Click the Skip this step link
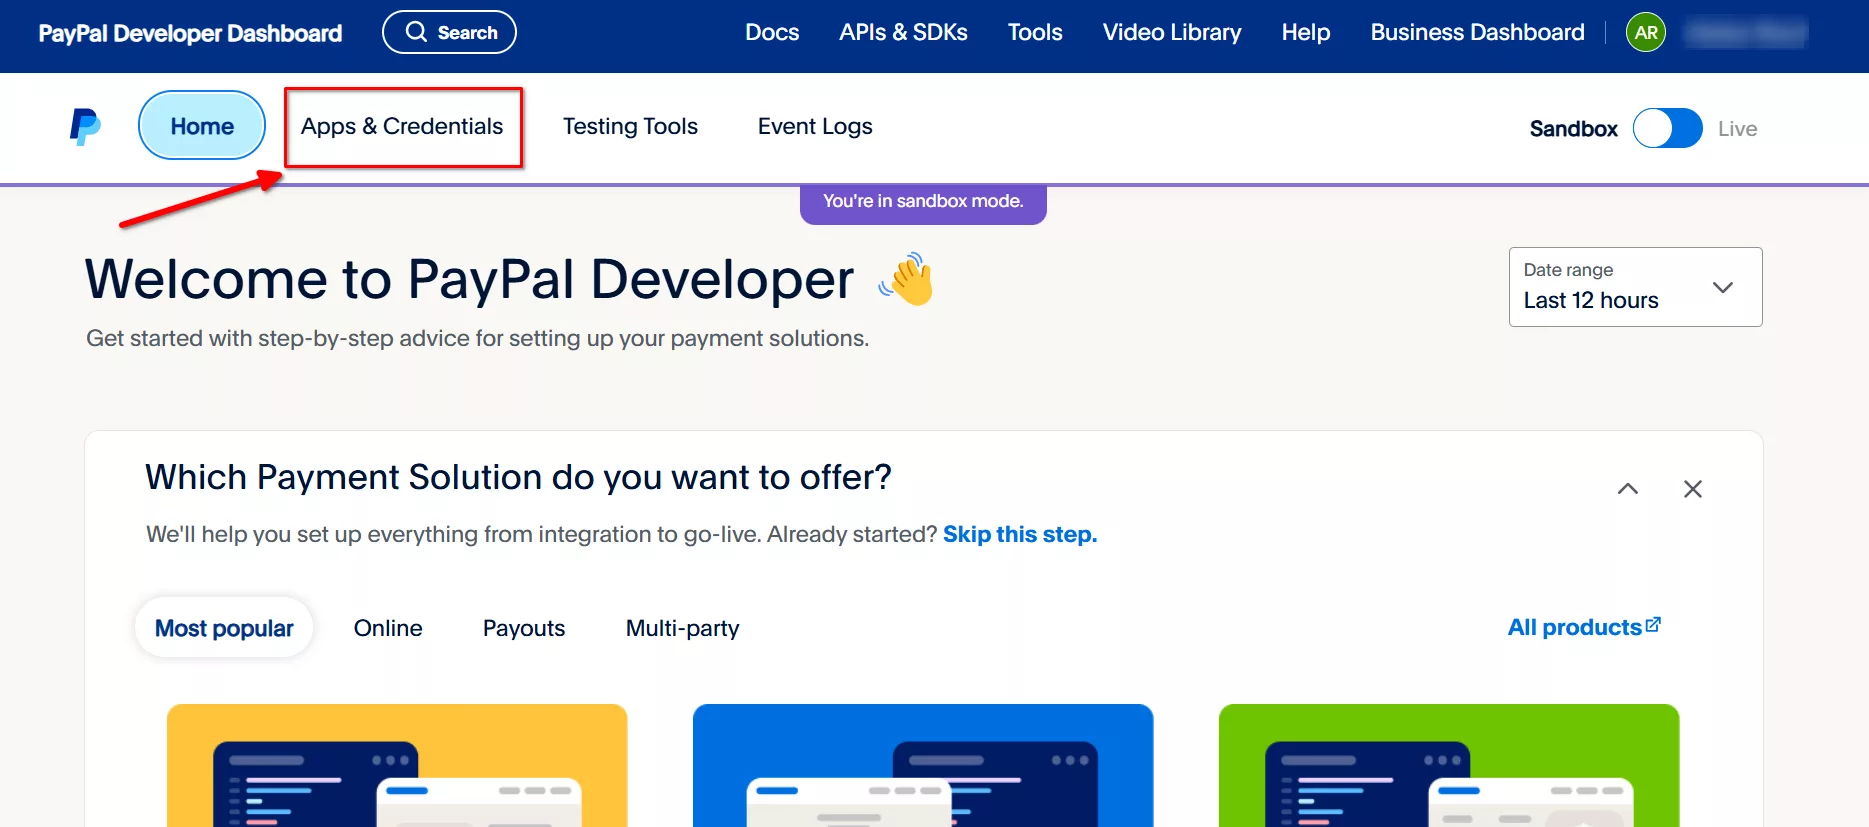Image resolution: width=1869 pixels, height=827 pixels. coord(1019,534)
